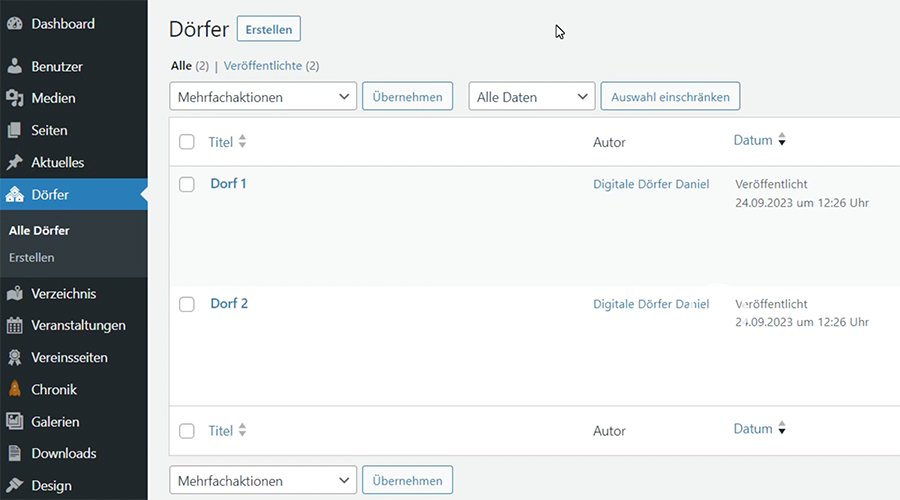Image resolution: width=900 pixels, height=500 pixels.
Task: Open the bottom Mehrfachaktionen dropdown
Action: 263,480
